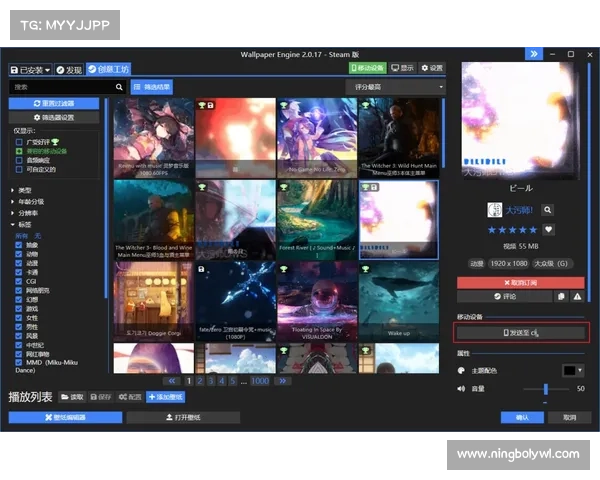Click the 读取 load playlist button
The height and width of the screenshot is (480, 600).
pyautogui.click(x=72, y=397)
